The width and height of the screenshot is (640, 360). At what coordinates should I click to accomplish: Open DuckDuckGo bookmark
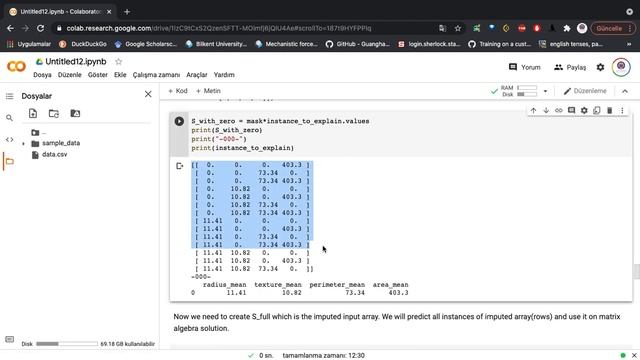(83, 44)
